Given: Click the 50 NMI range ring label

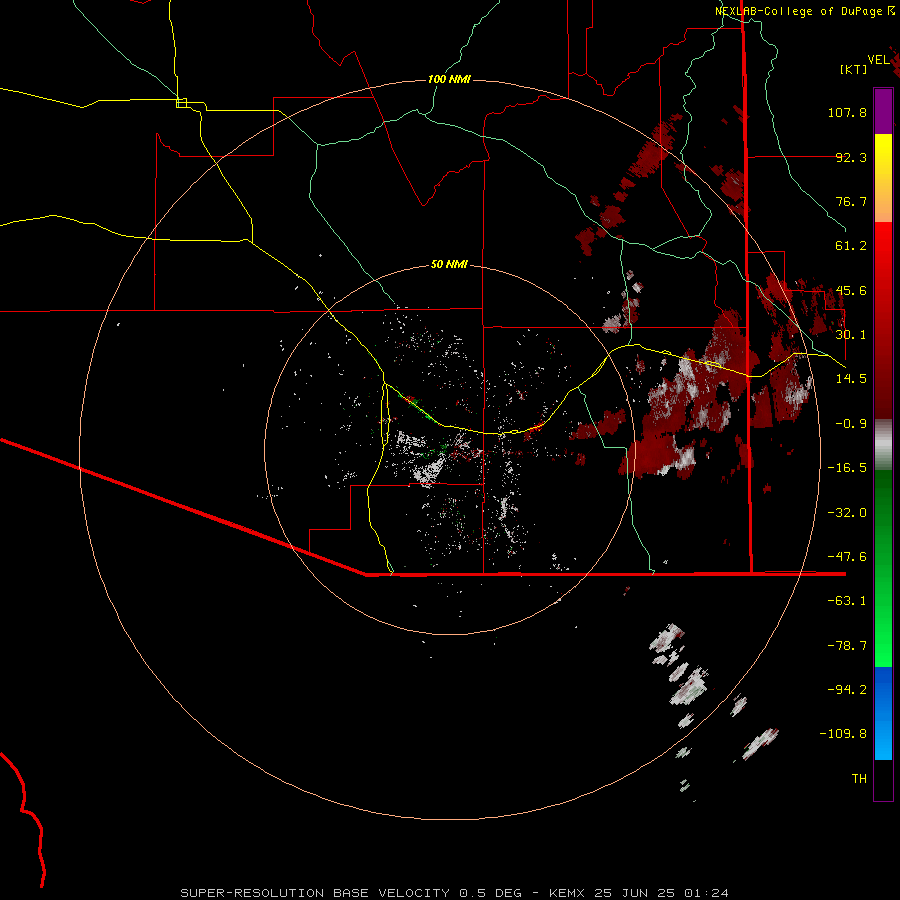Looking at the screenshot, I should click(449, 264).
